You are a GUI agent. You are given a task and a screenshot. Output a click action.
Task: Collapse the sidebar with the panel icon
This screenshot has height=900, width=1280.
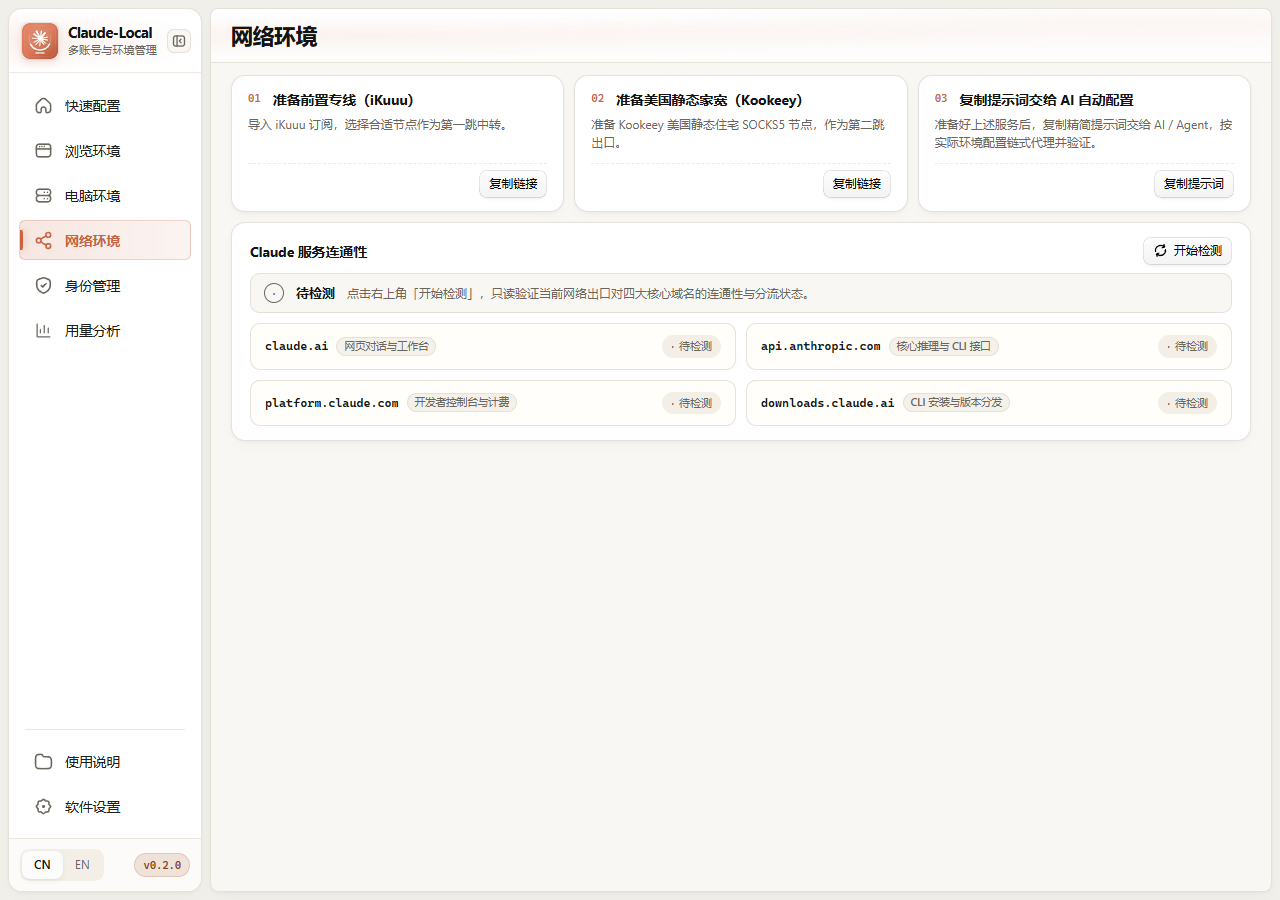(x=179, y=41)
